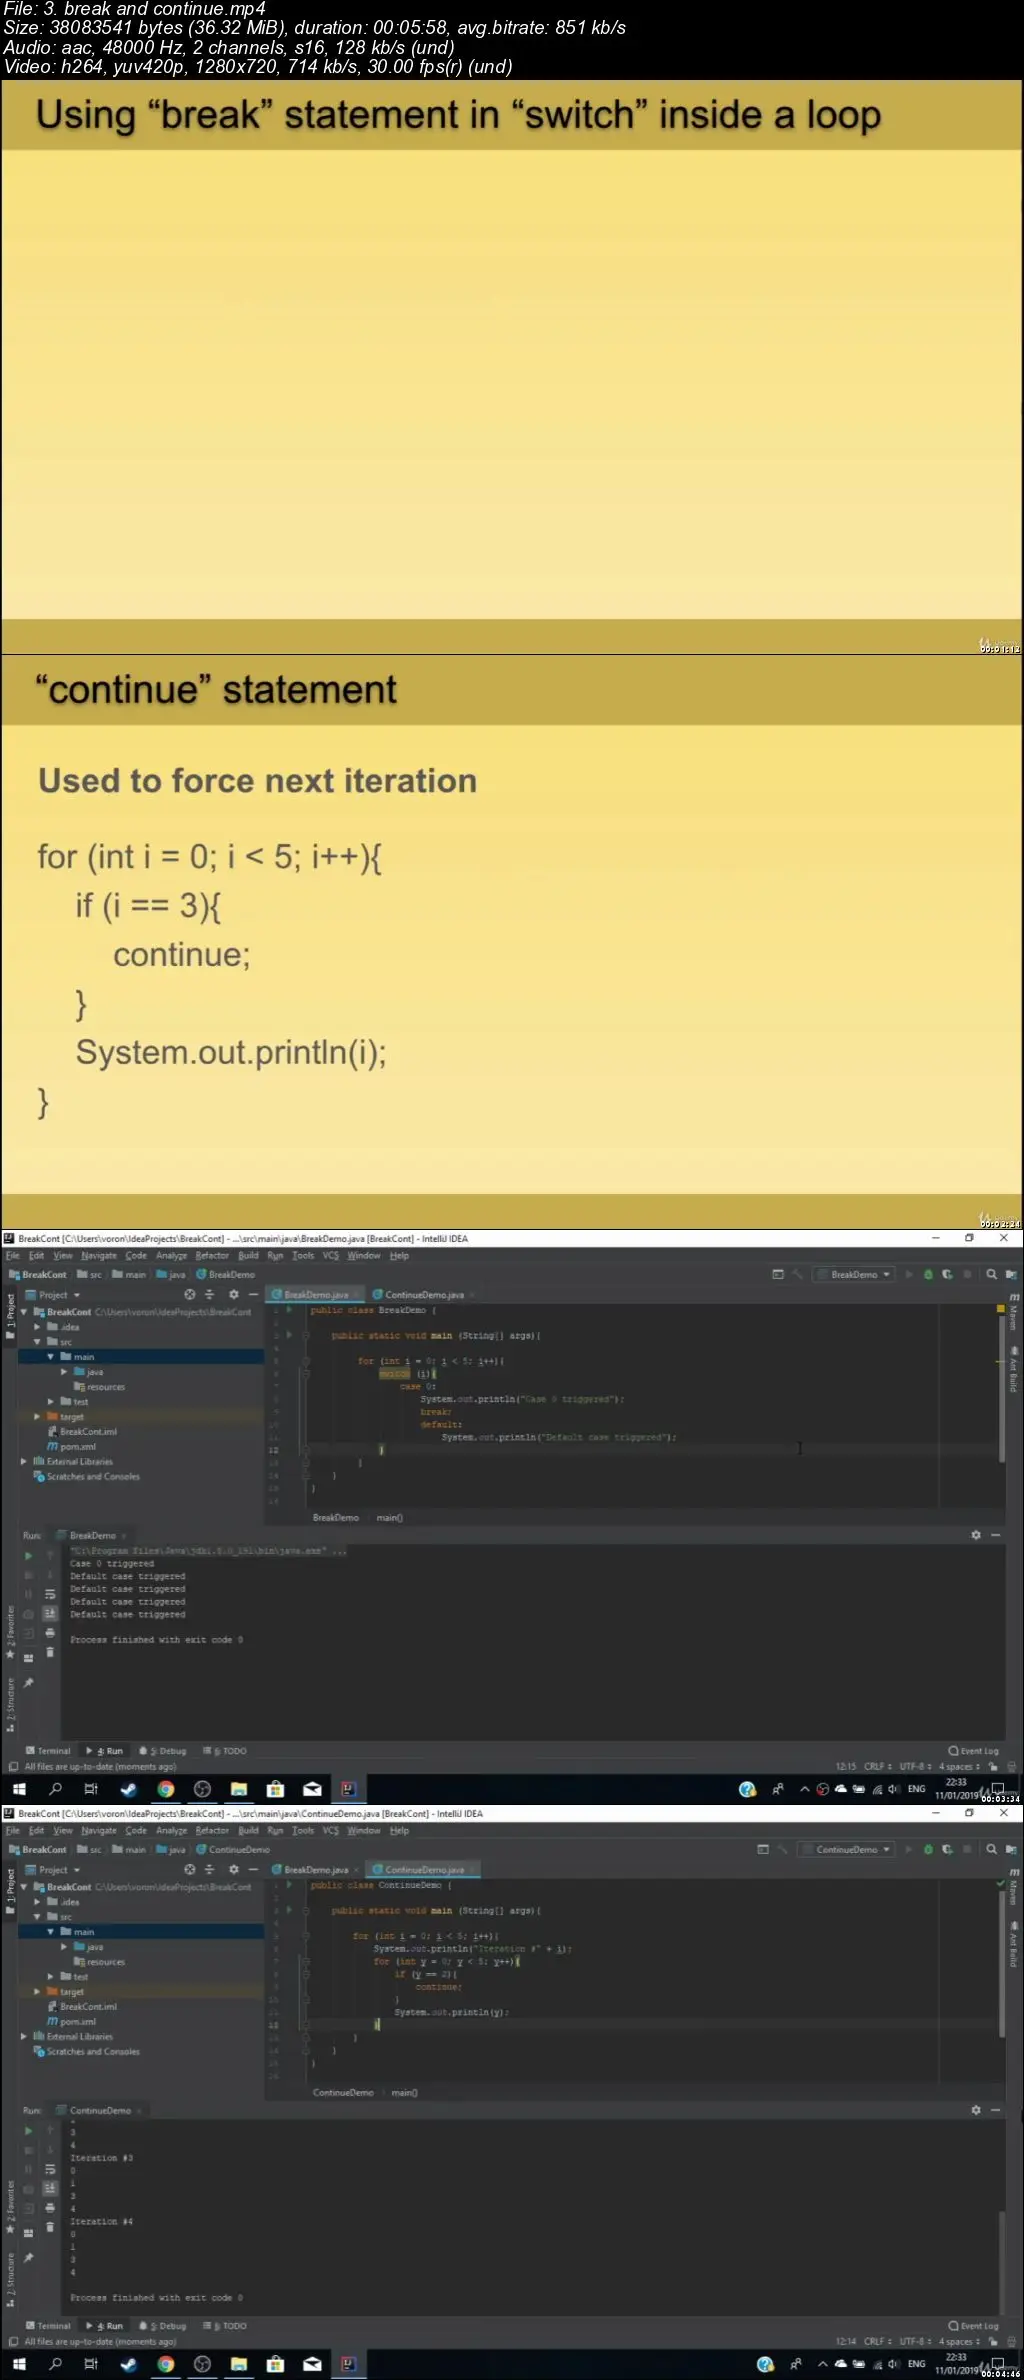Viewport: 1024px width, 2380px height.
Task: Click the Debug bug icon in the BreakDemo window toolbar
Action: pyautogui.click(x=928, y=1274)
